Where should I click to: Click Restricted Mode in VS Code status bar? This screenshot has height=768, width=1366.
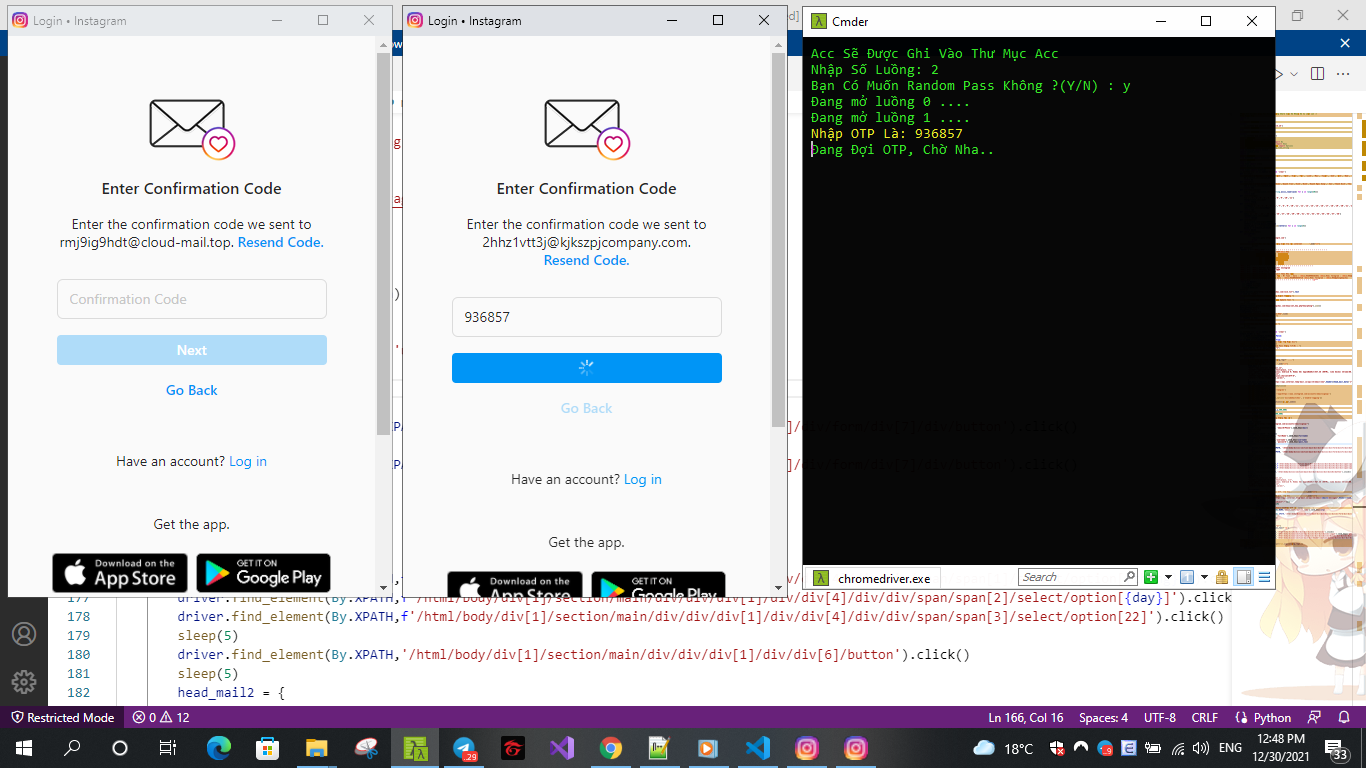(x=63, y=717)
